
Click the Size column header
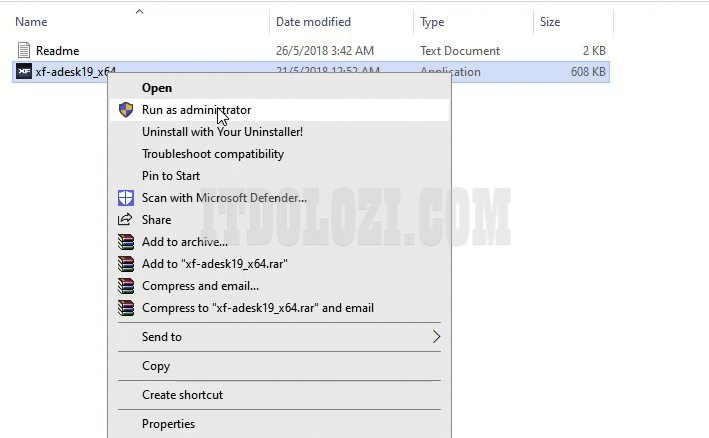550,22
